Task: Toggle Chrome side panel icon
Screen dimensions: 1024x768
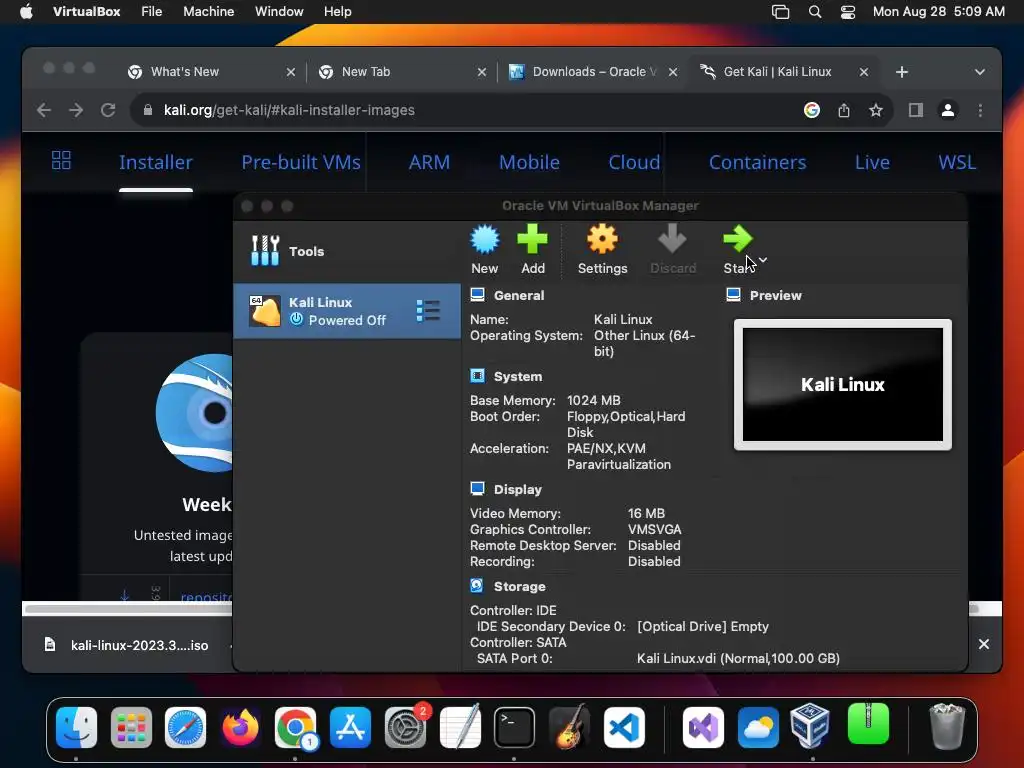Action: [x=916, y=110]
